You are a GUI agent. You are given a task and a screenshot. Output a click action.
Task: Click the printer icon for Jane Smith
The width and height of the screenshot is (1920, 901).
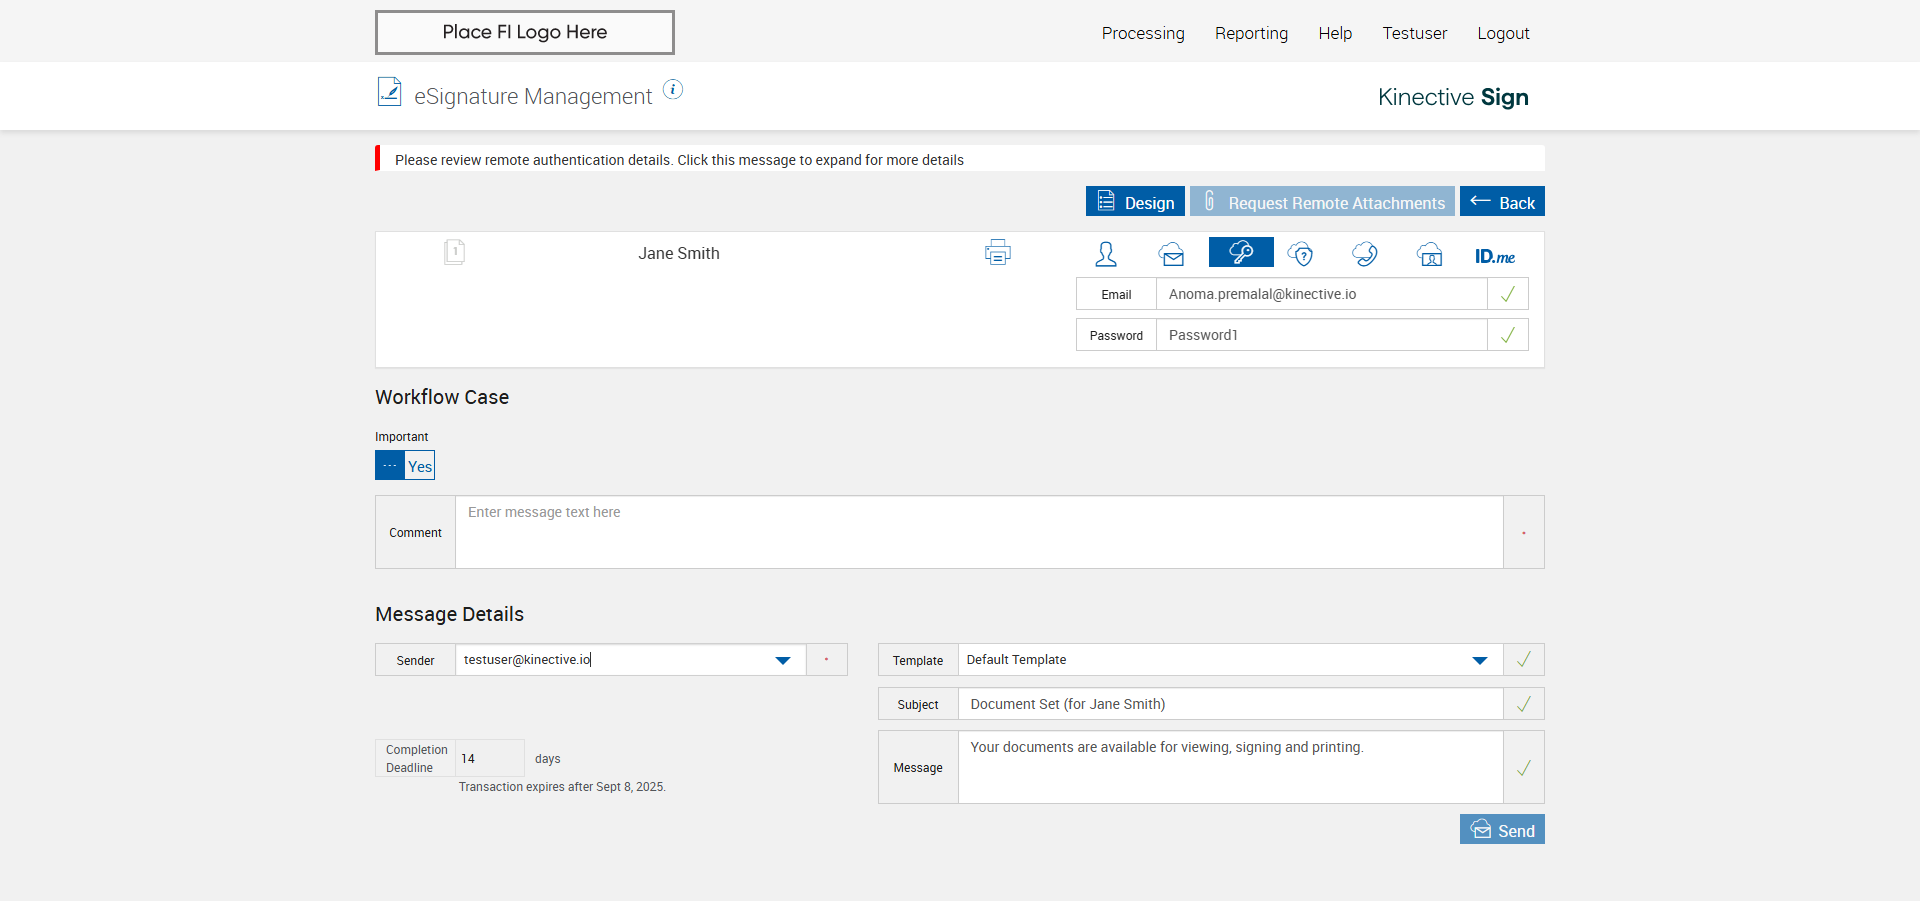(997, 253)
